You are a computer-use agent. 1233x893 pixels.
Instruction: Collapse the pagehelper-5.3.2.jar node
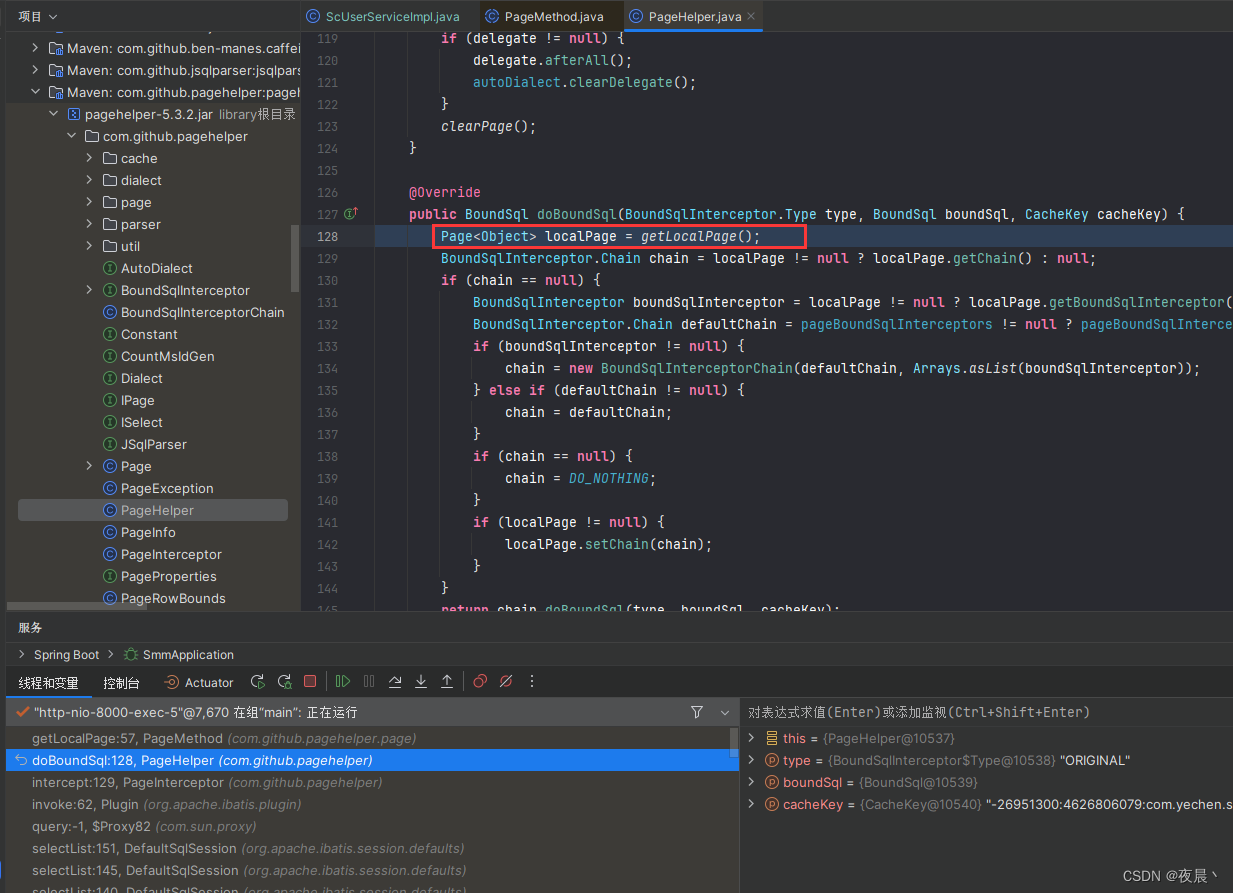(x=53, y=114)
